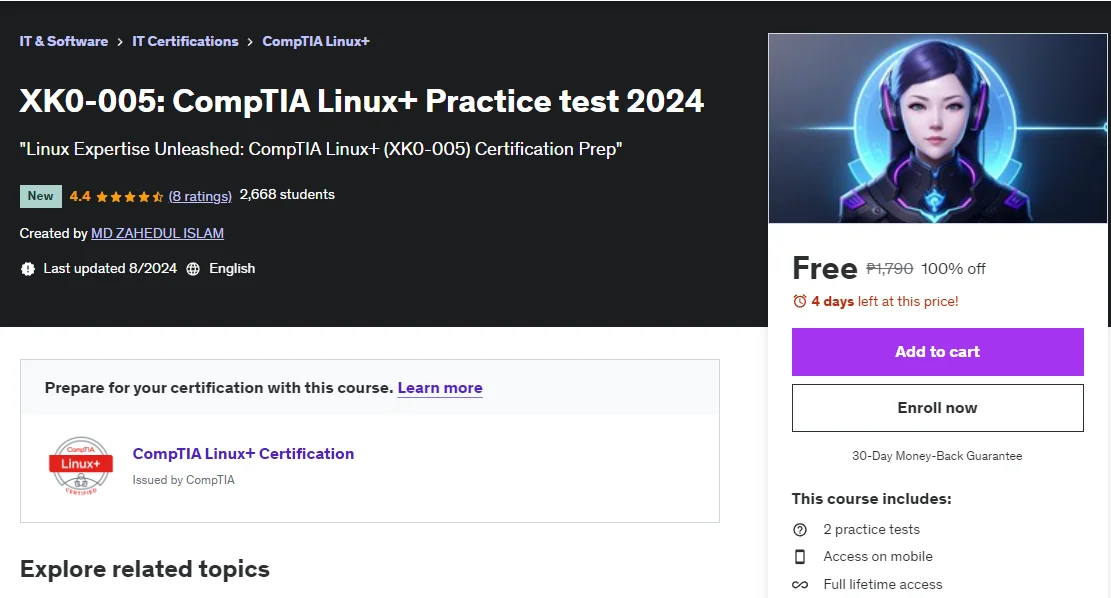Open the CompTIA Linux+ Certification link
Image resolution: width=1111 pixels, height=598 pixels.
click(x=243, y=453)
